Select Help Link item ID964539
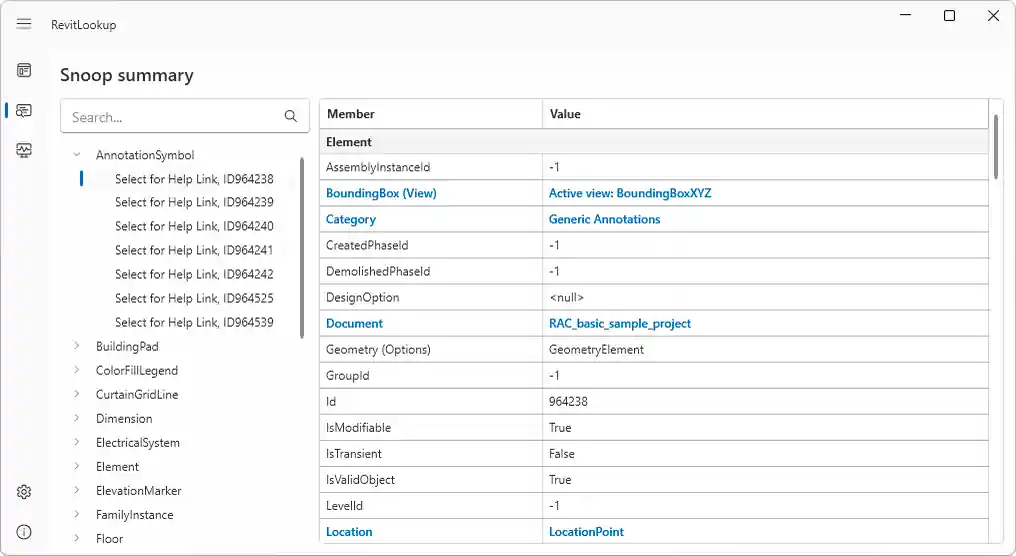 (x=194, y=323)
